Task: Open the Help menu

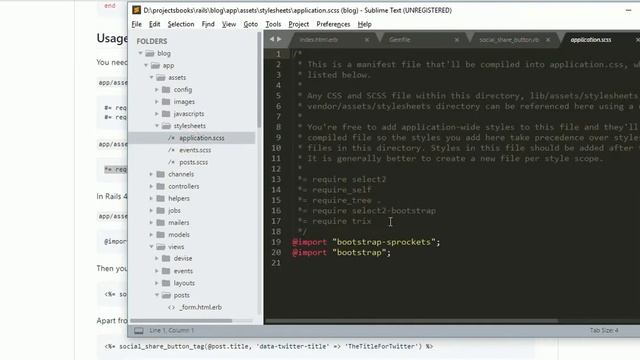Action: tap(364, 24)
